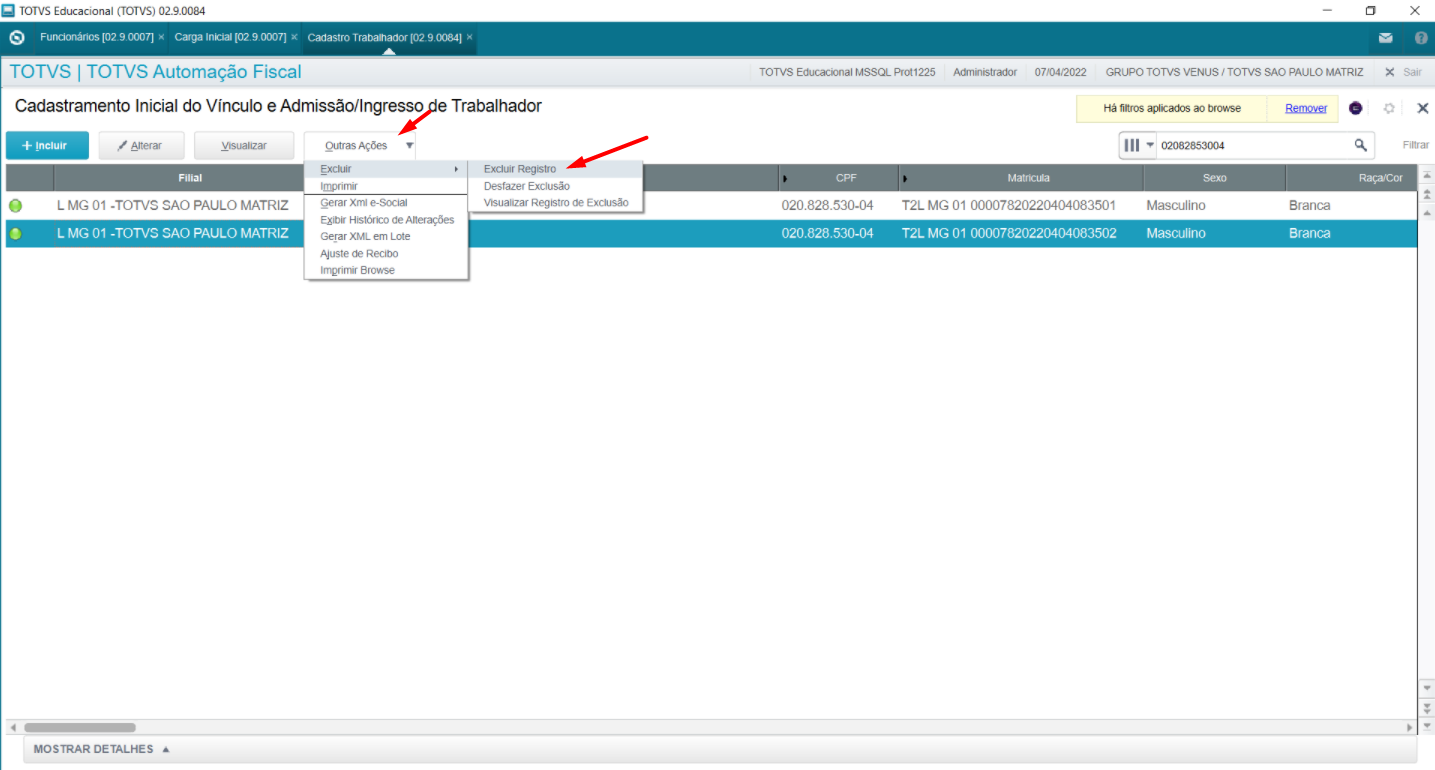The height and width of the screenshot is (770, 1435).
Task: Click the dark purple round icon beside Remover
Action: (x=1356, y=108)
